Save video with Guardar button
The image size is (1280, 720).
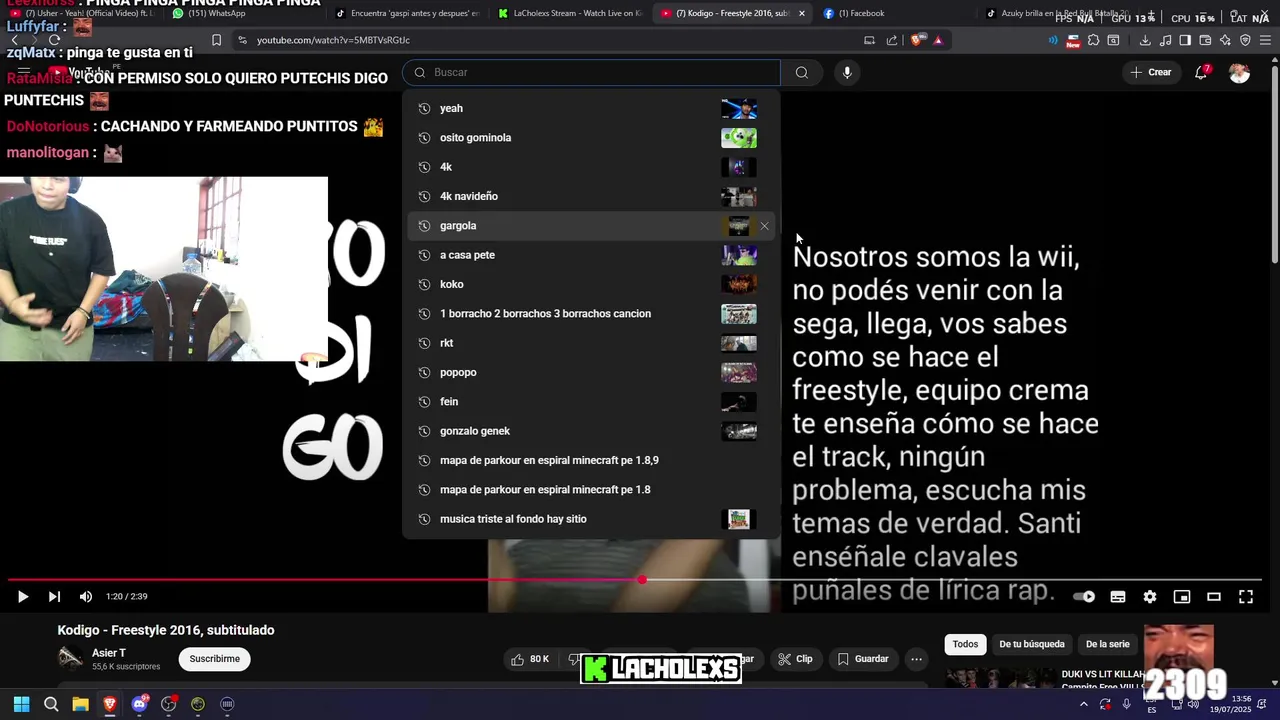[x=863, y=659]
